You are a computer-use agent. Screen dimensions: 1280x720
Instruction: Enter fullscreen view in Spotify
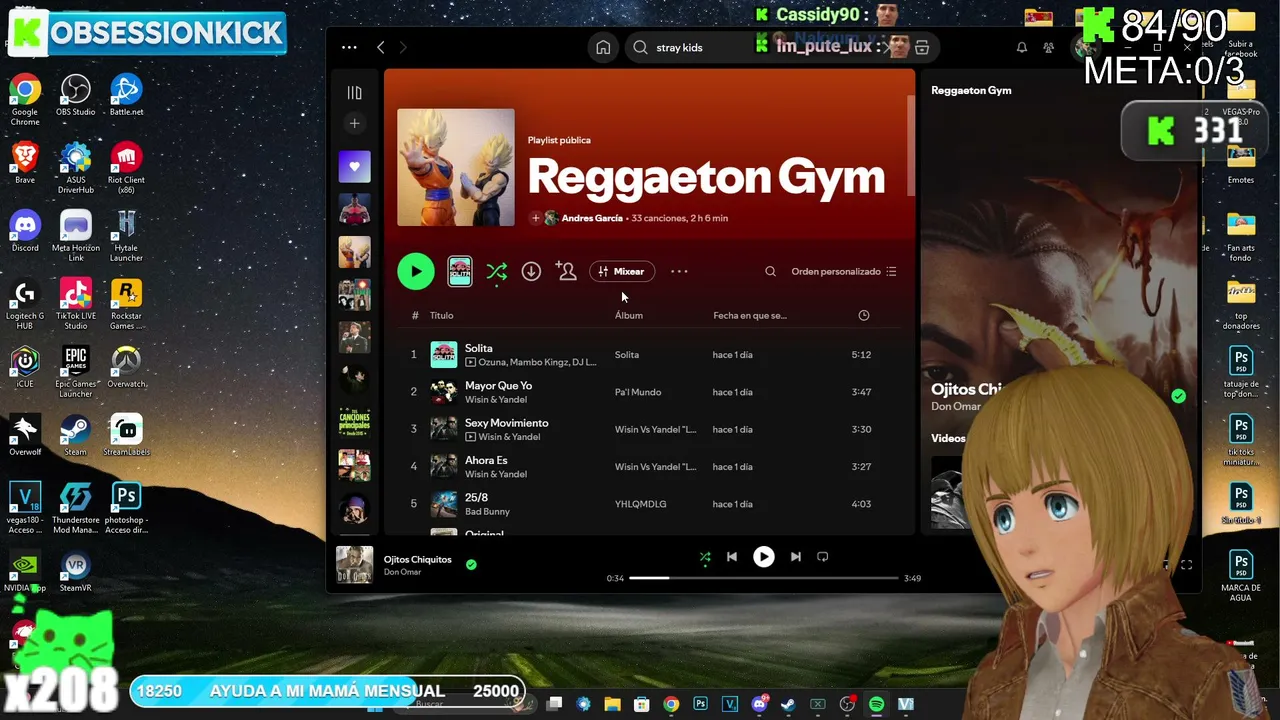pos(1186,565)
